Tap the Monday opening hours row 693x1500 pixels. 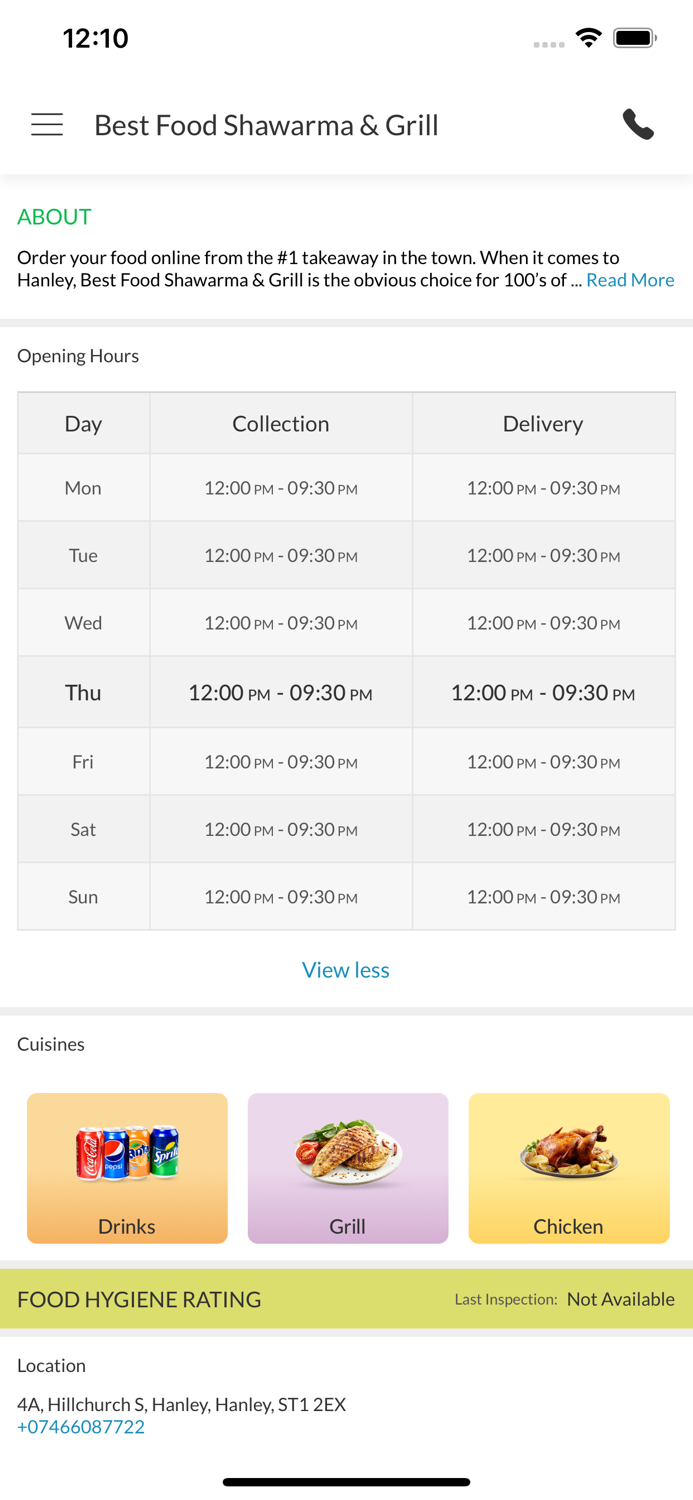point(346,488)
